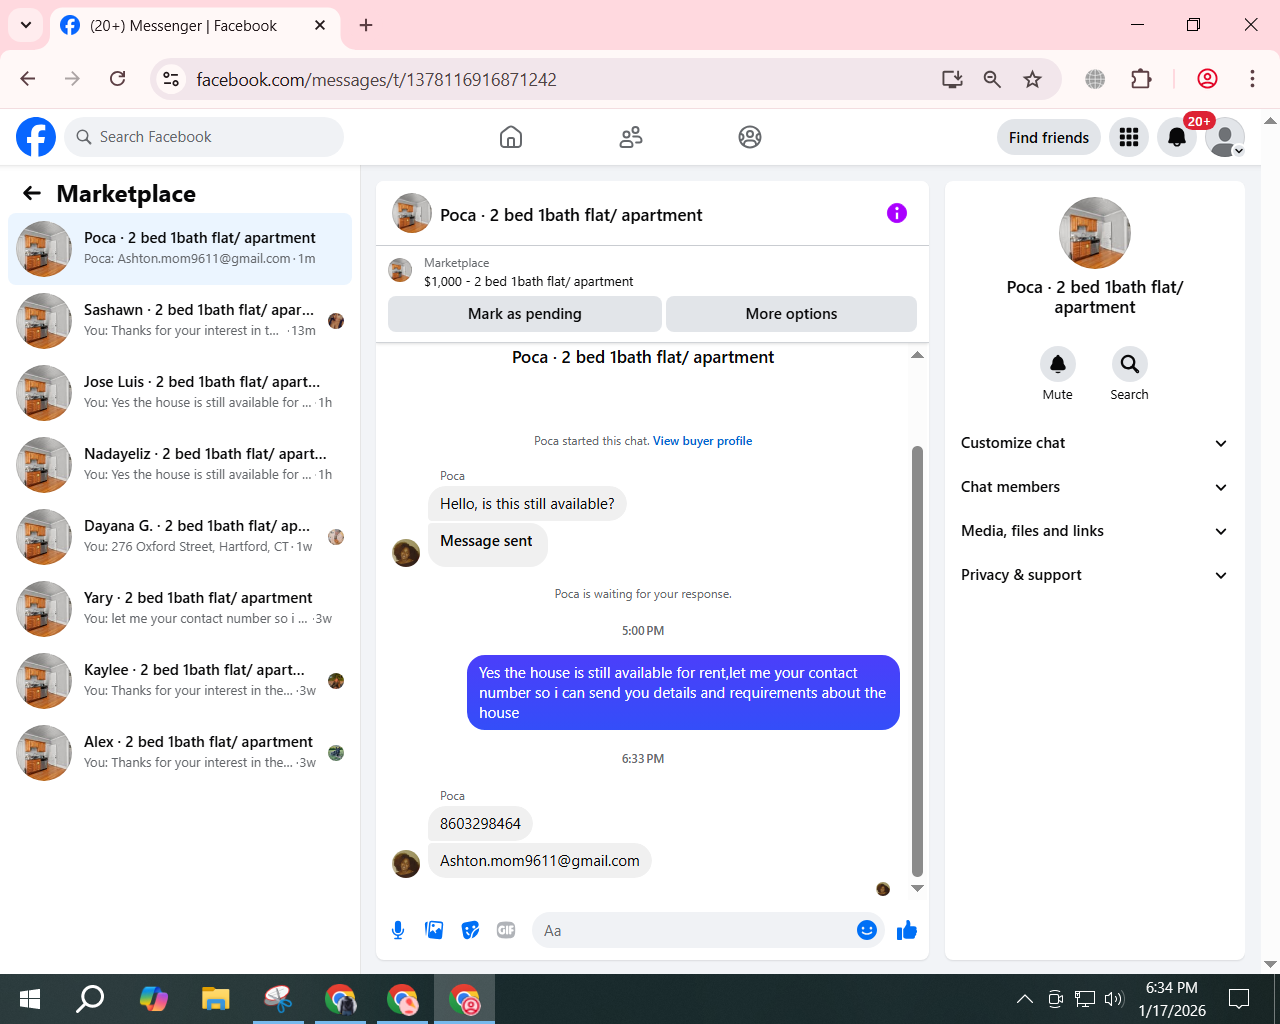The height and width of the screenshot is (1024, 1280).
Task: Open the Alex conversation
Action: click(180, 753)
